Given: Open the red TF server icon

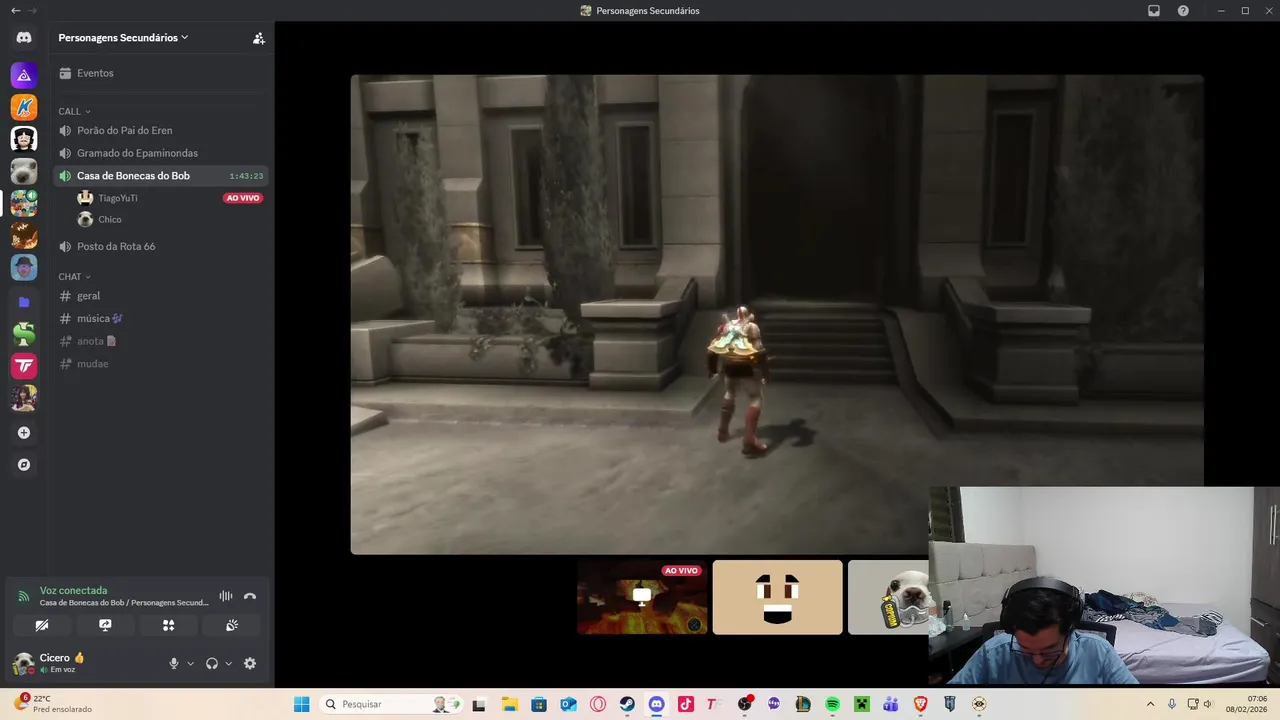Looking at the screenshot, I should 24,366.
